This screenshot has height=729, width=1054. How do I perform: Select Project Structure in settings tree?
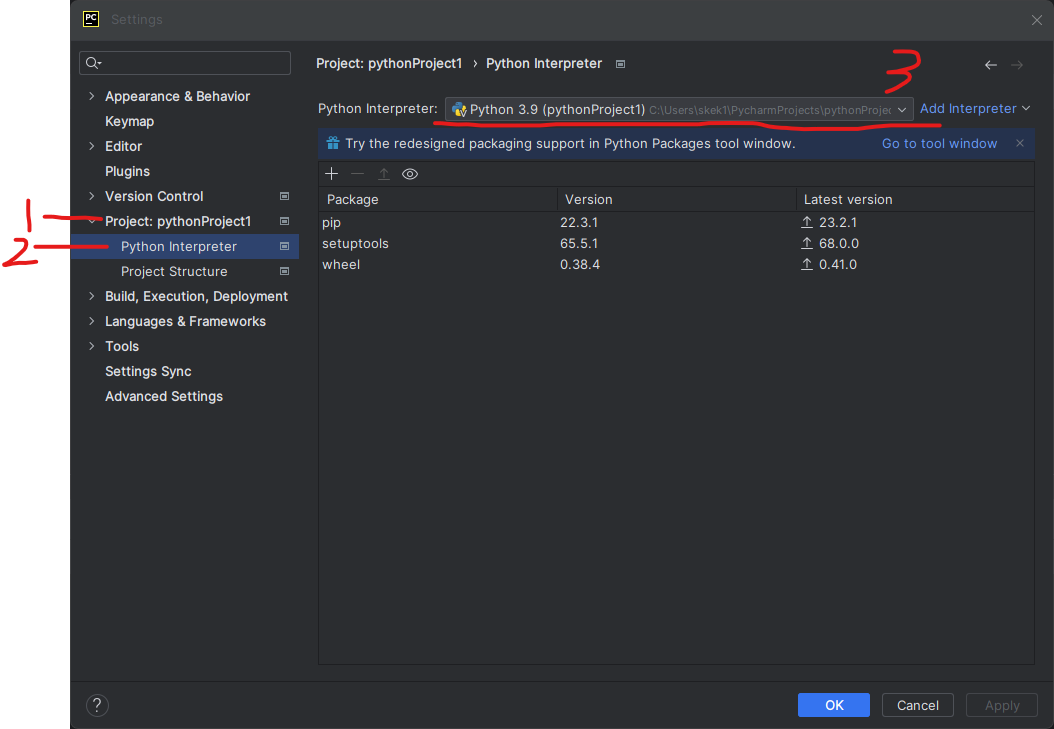174,271
